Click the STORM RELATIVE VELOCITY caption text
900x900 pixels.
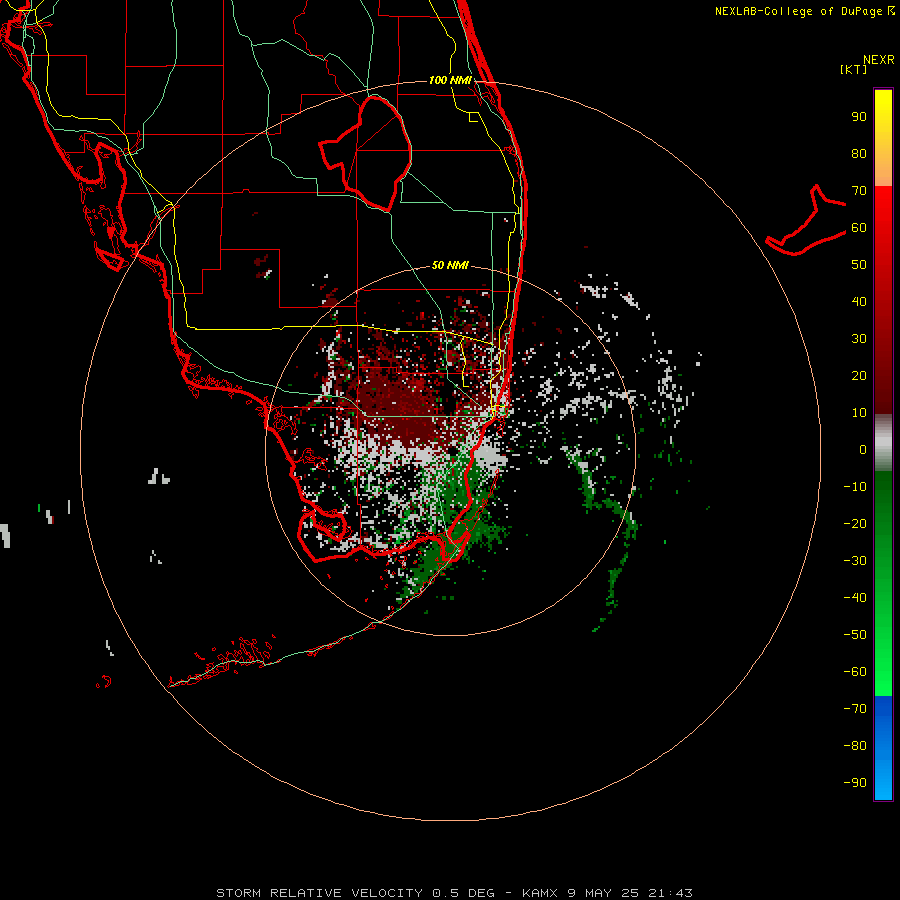[319, 893]
